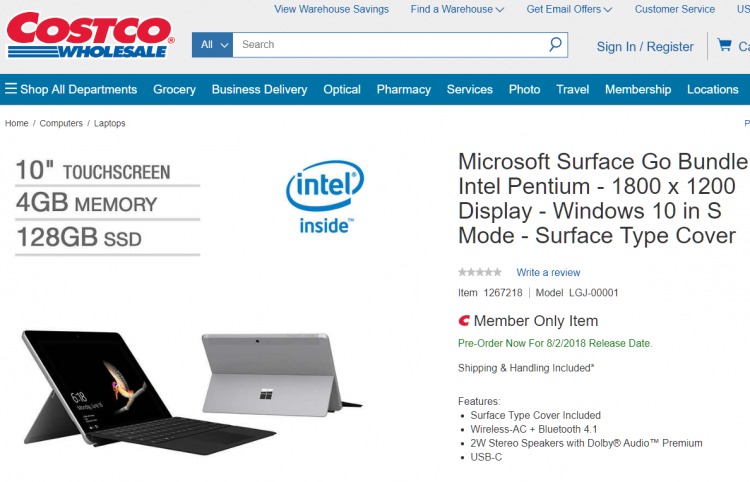Follow the Computers breadcrumb link

pyautogui.click(x=61, y=123)
